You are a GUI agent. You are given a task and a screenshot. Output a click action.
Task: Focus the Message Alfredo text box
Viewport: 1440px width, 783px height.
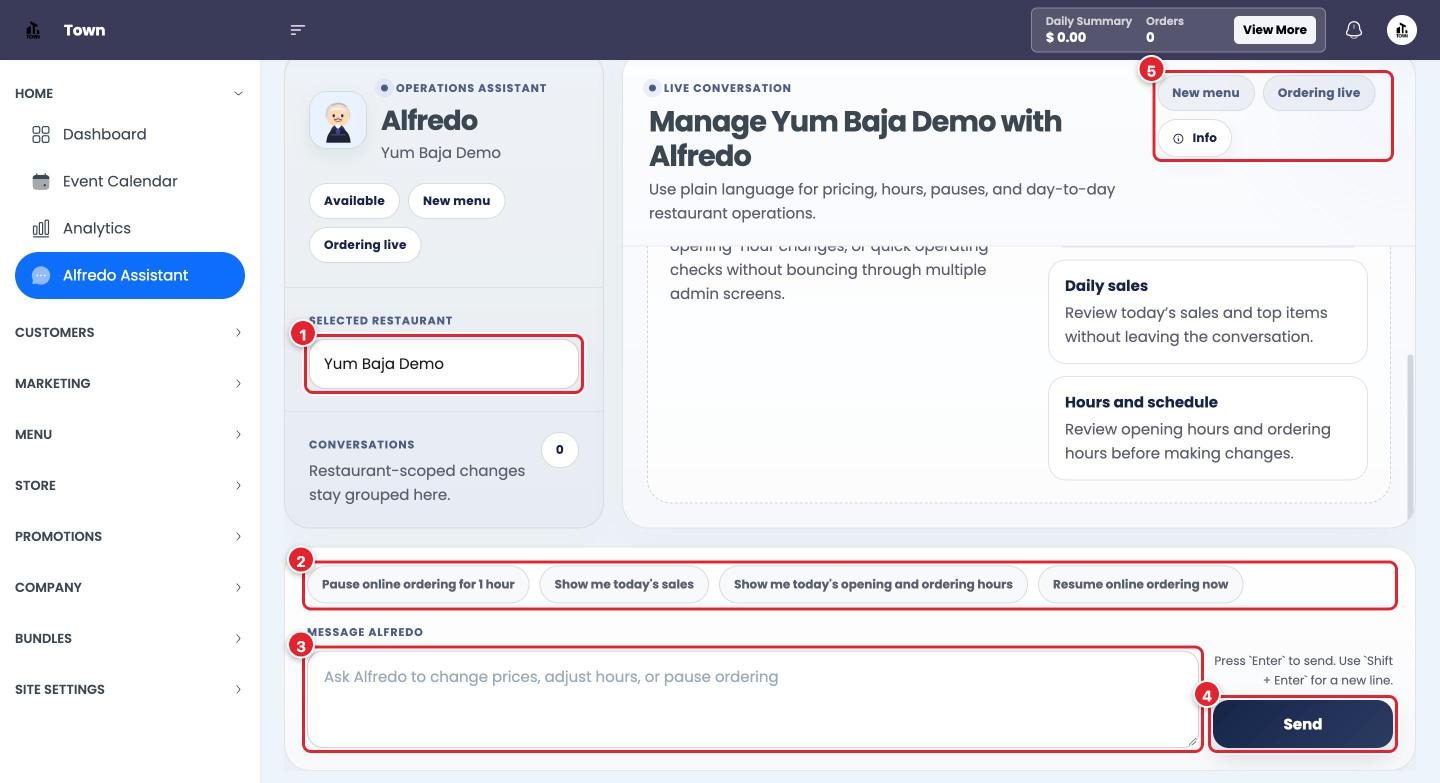coord(752,699)
